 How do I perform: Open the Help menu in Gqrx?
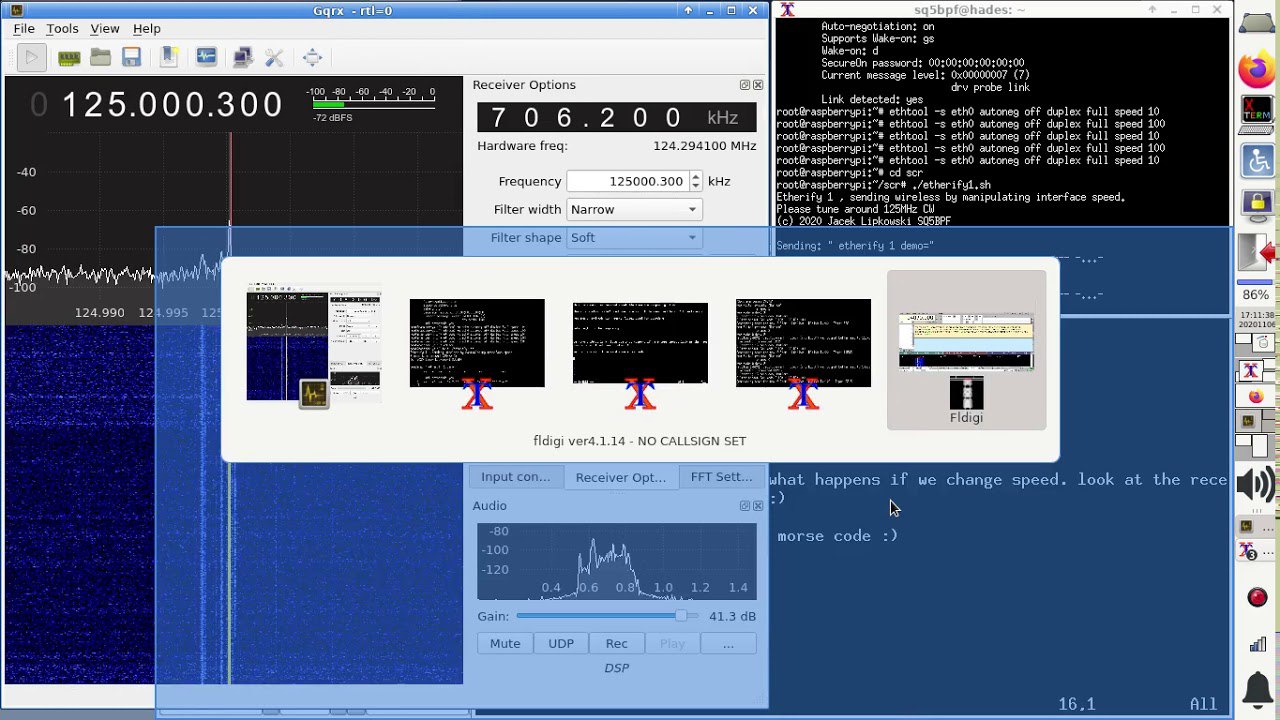pos(146,29)
